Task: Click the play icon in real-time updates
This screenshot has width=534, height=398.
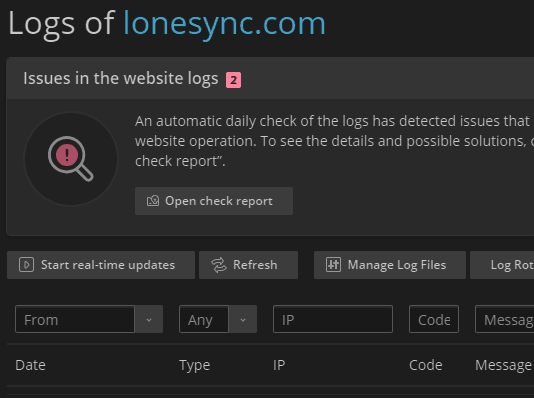Action: point(27,265)
